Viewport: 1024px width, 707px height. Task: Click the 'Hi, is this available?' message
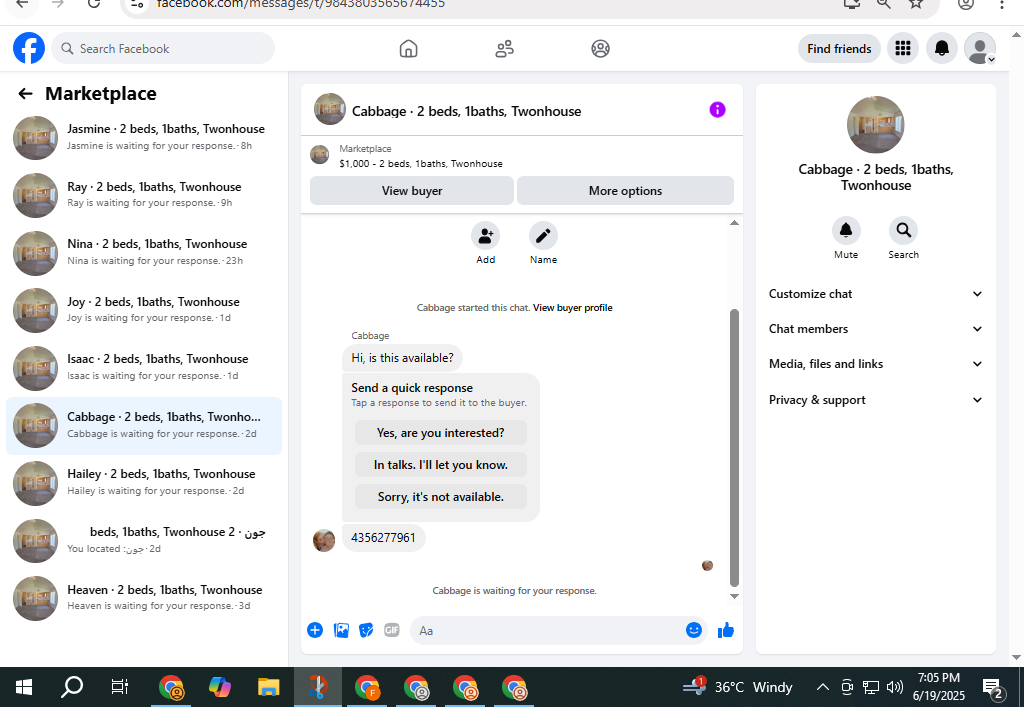coord(402,358)
